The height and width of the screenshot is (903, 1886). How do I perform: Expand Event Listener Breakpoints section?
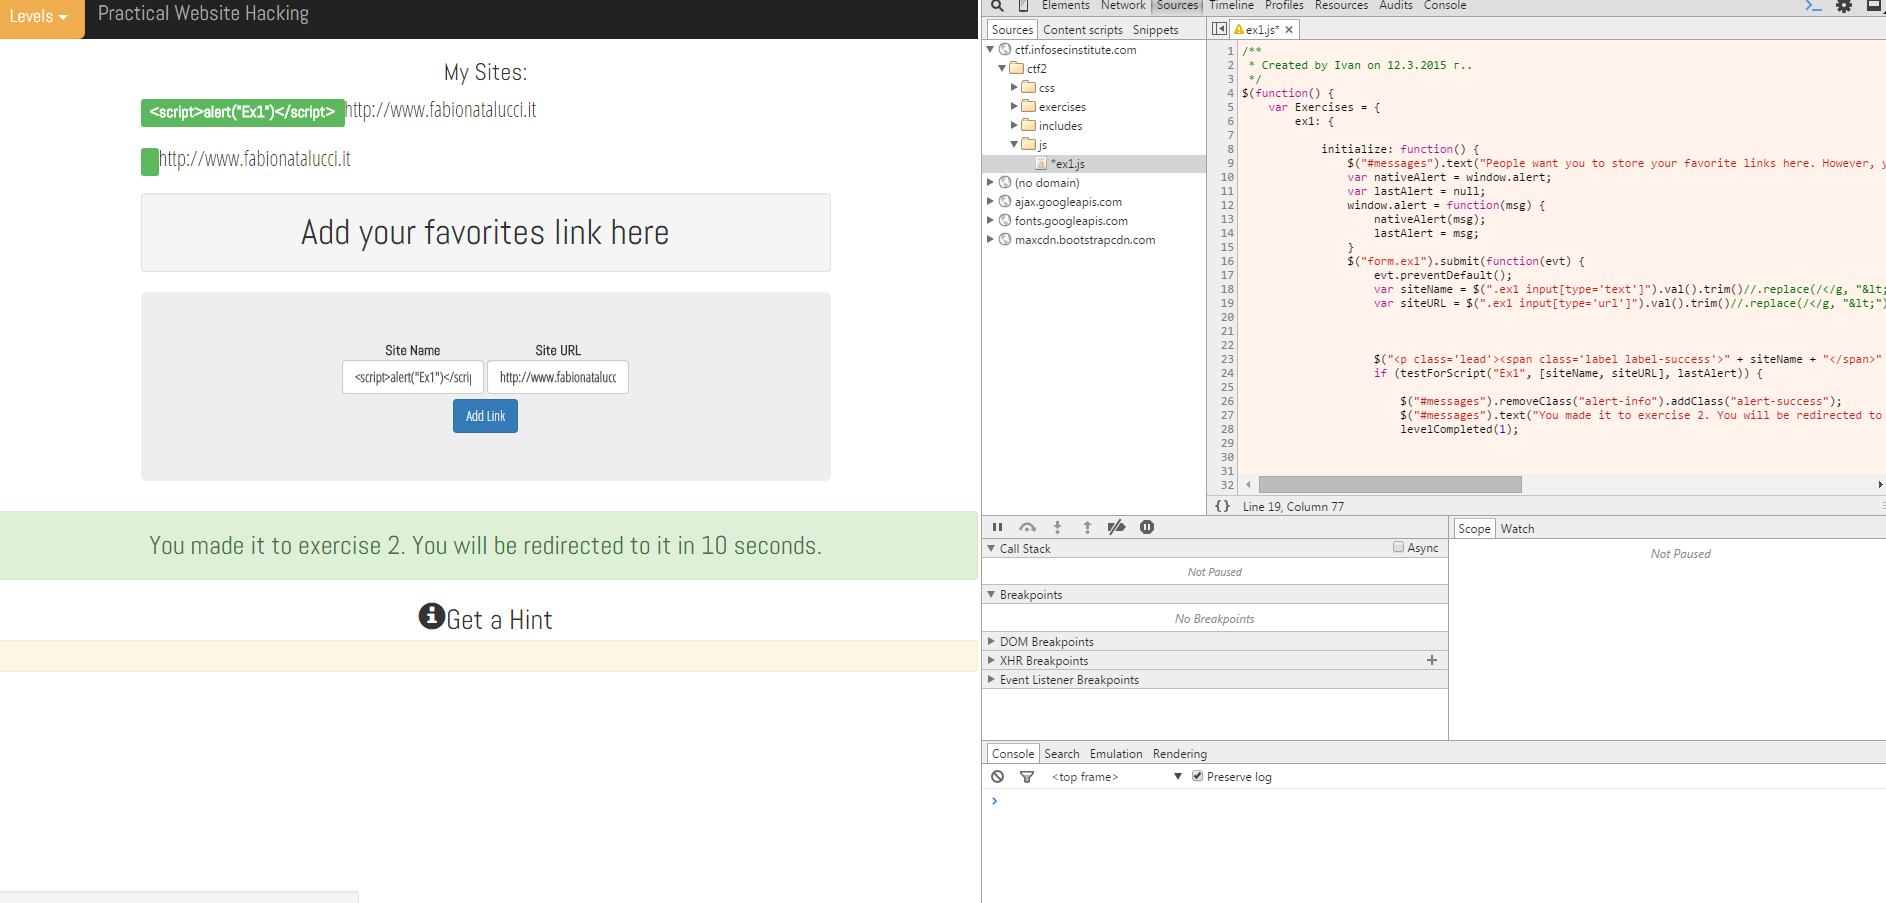tap(991, 679)
